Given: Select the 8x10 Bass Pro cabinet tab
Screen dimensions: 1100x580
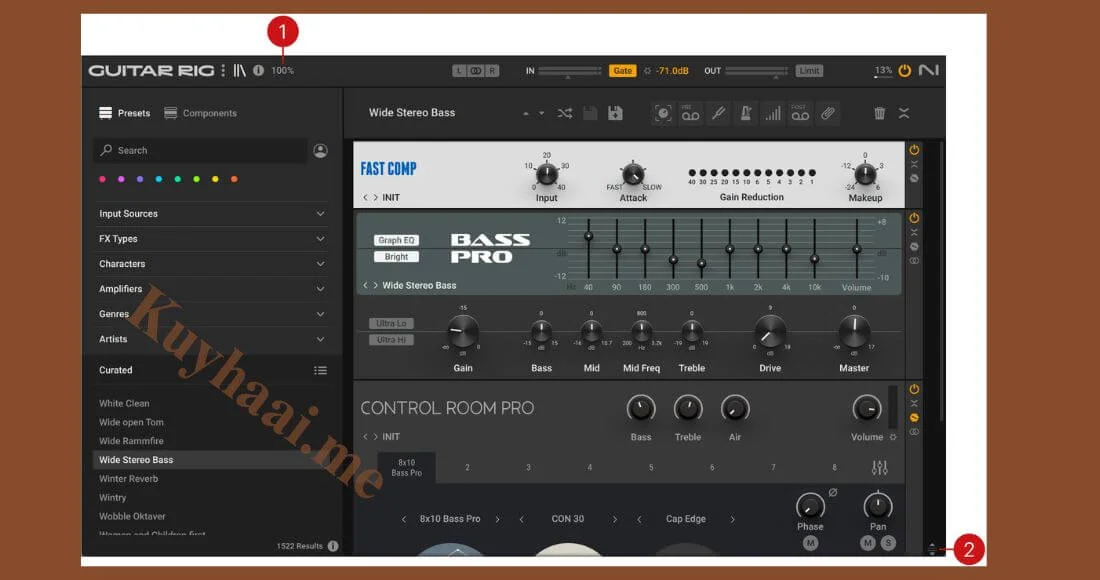Looking at the screenshot, I should coord(406,468).
